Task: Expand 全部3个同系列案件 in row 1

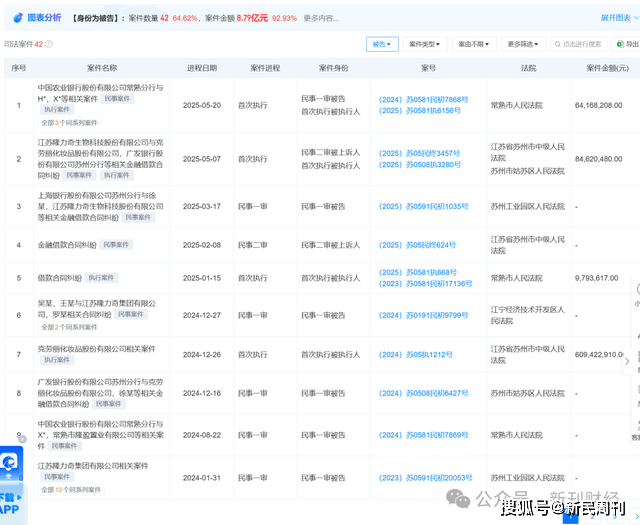Action: [x=69, y=122]
